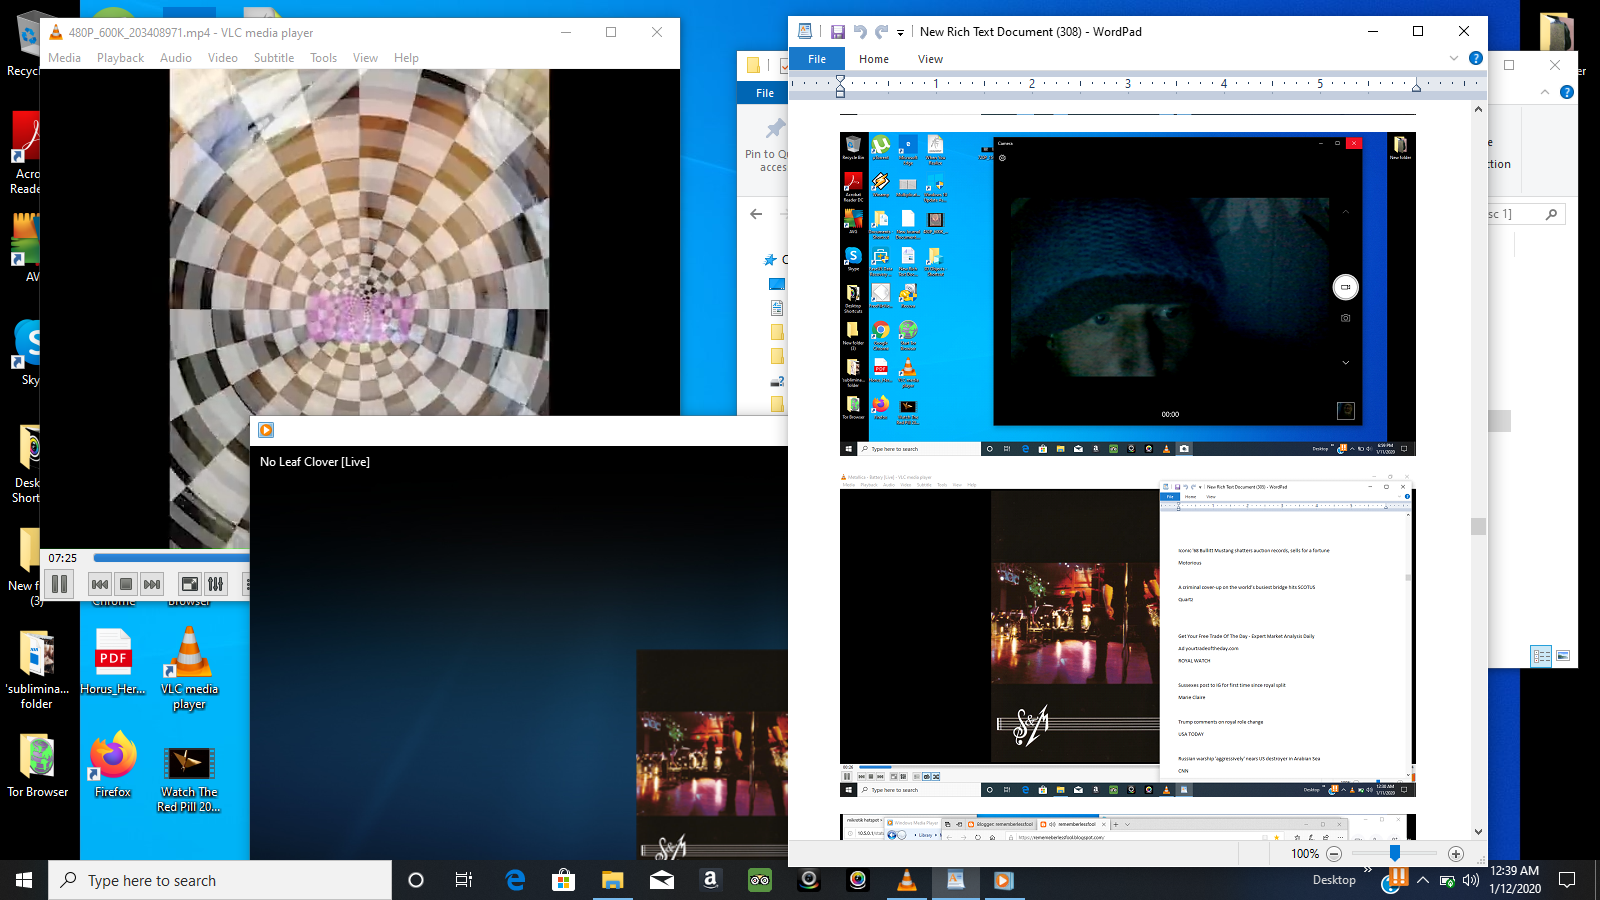Open VLC extended settings equalizer icon
The image size is (1600, 900).
[x=215, y=584]
